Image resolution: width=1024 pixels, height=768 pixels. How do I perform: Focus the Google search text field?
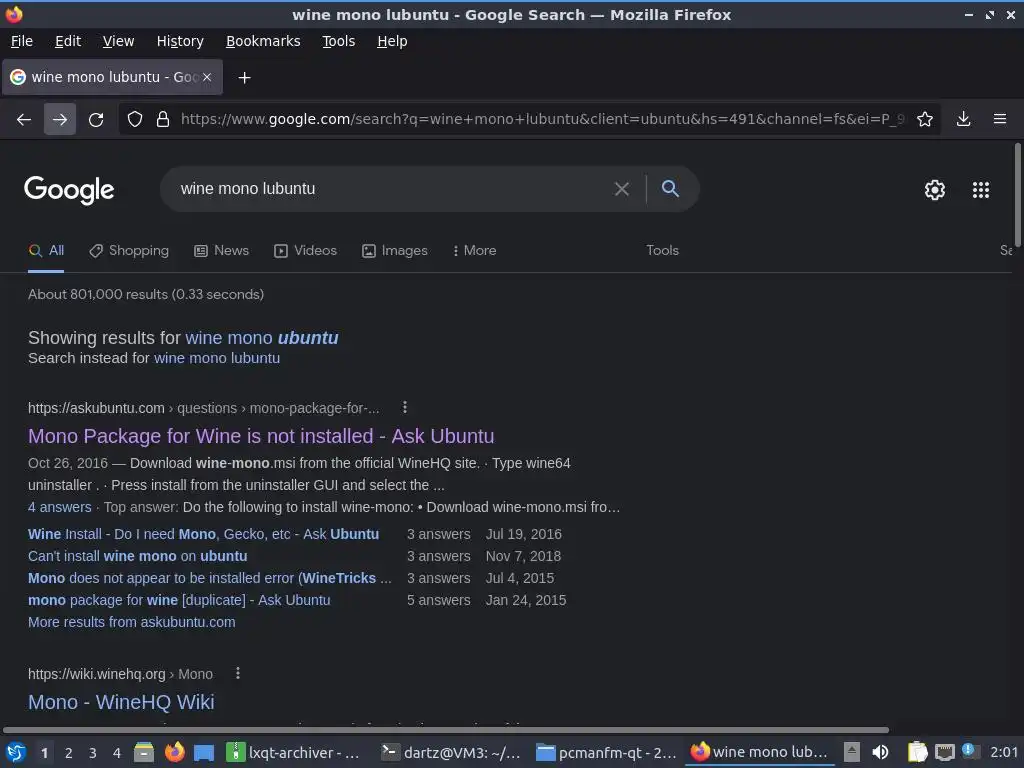click(392, 189)
